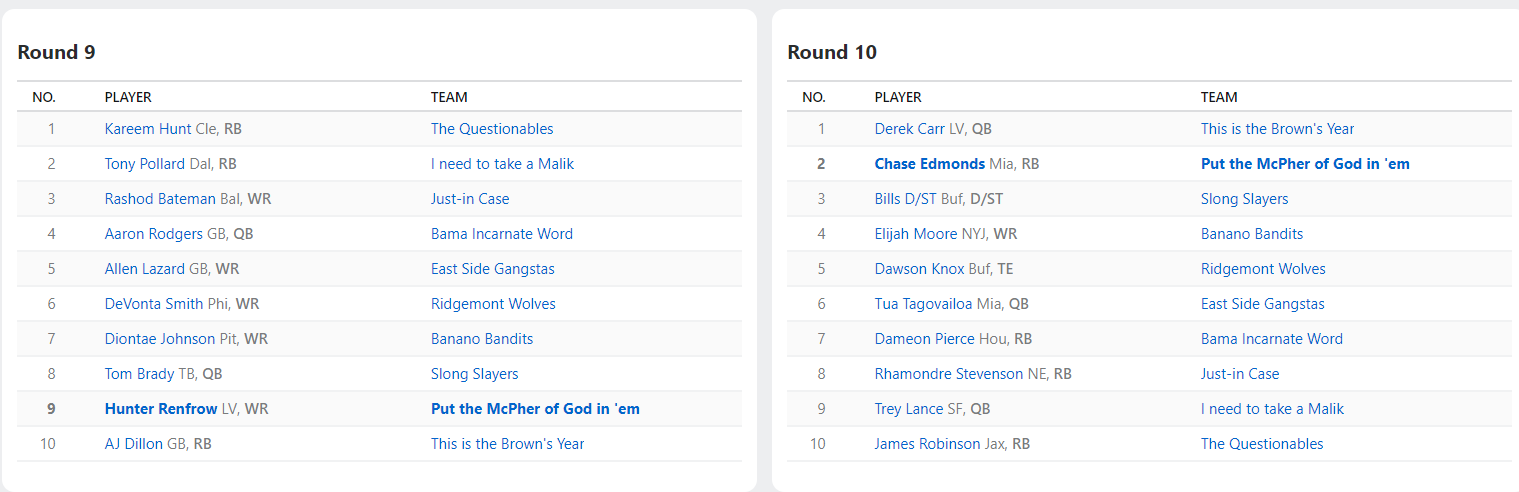Open Rhamondre Stevenson player profile

pos(949,374)
